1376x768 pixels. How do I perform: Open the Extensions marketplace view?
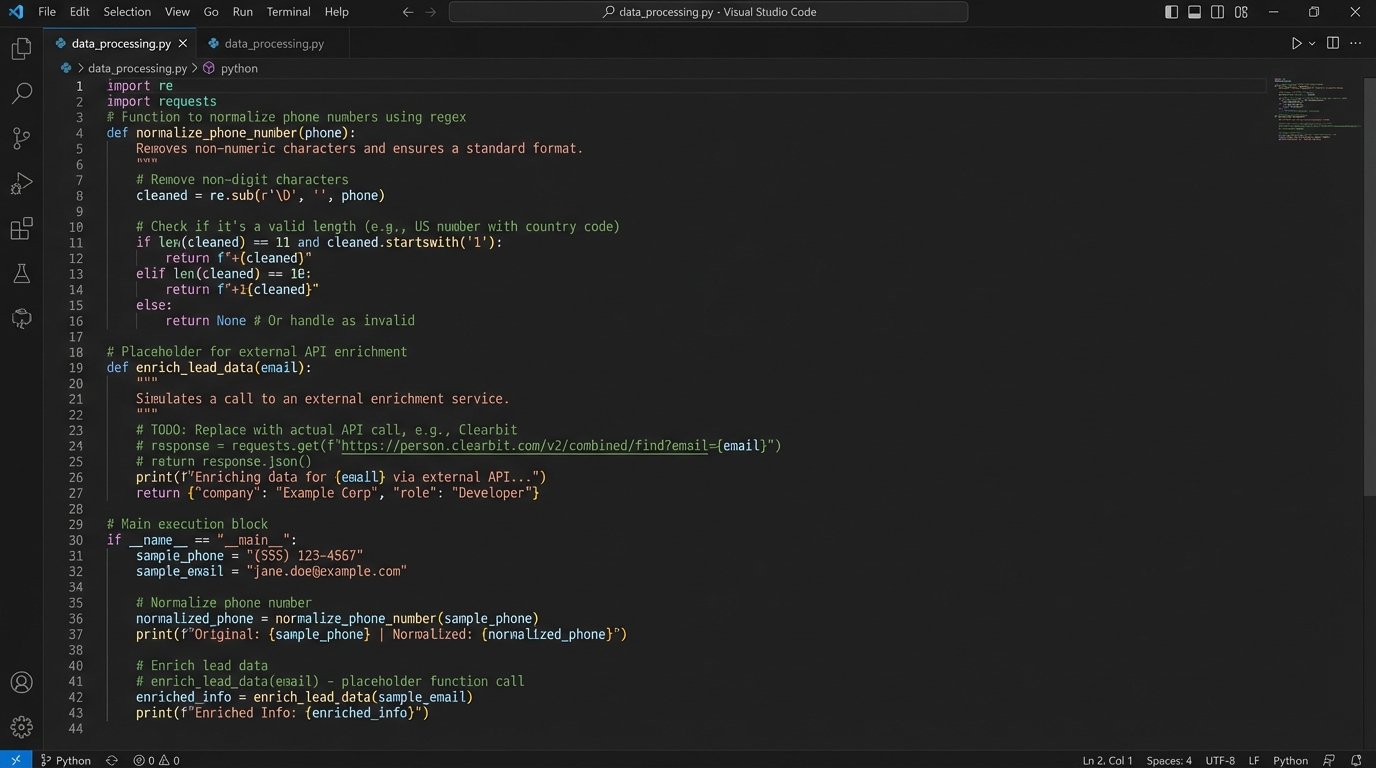21,229
